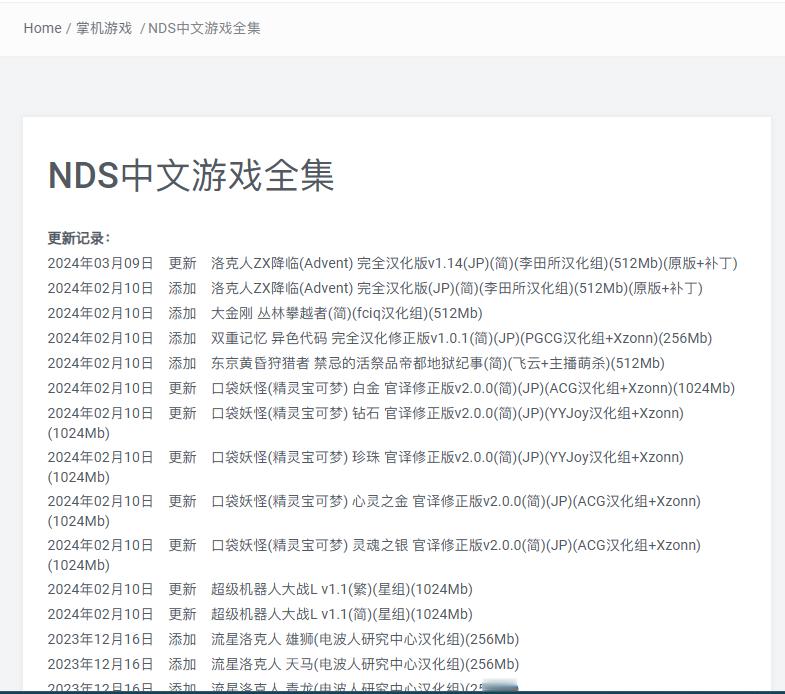Select 东京黄昏狩猎者 entry
This screenshot has height=694, width=785.
[x=438, y=364]
